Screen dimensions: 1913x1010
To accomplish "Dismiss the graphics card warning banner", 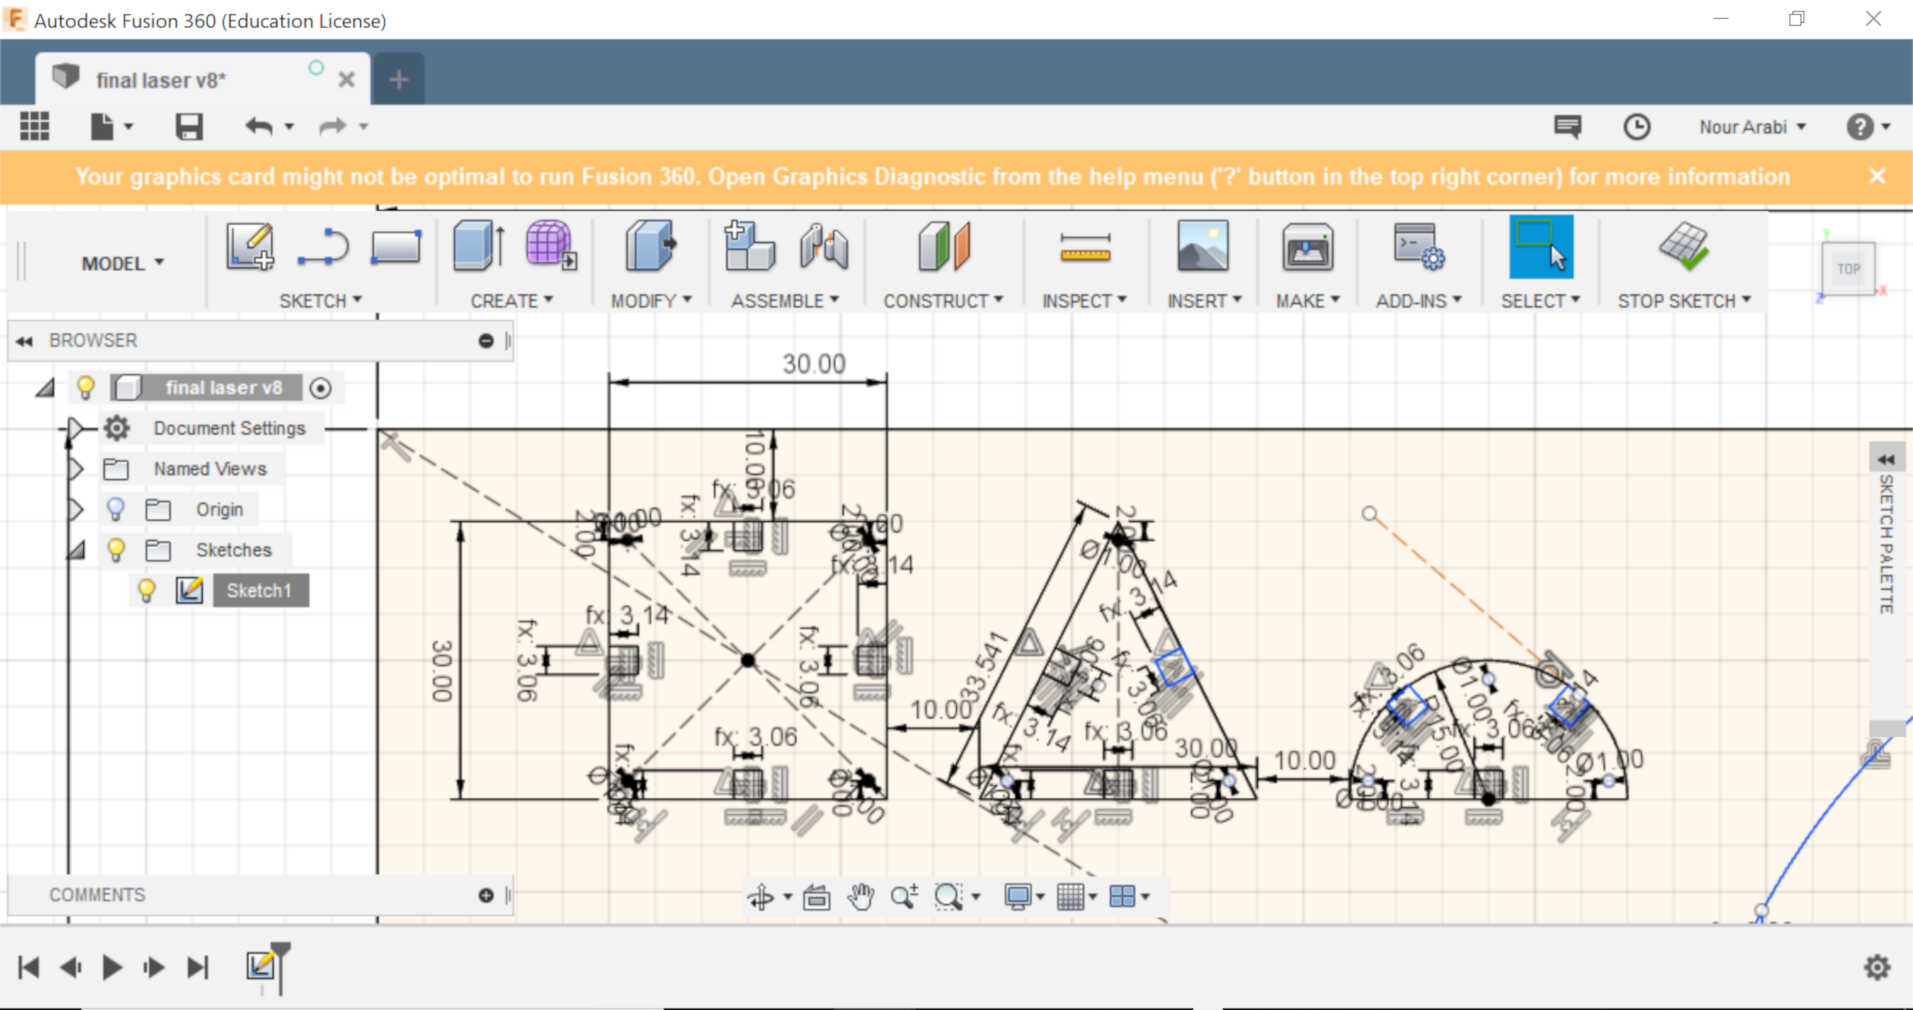I will click(x=1877, y=176).
